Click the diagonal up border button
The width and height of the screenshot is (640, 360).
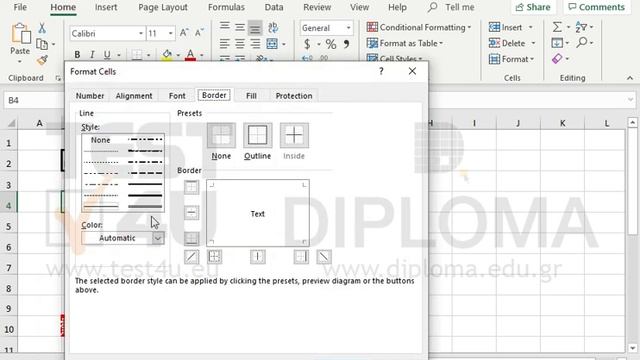tap(191, 257)
